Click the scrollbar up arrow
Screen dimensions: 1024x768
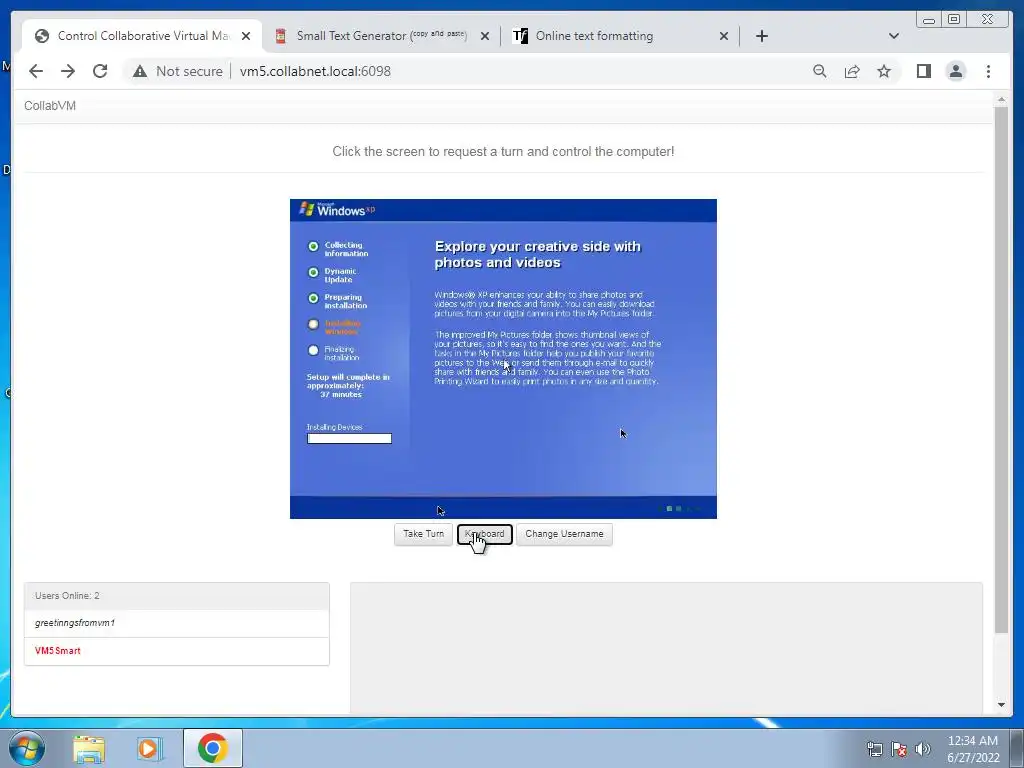click(1001, 99)
